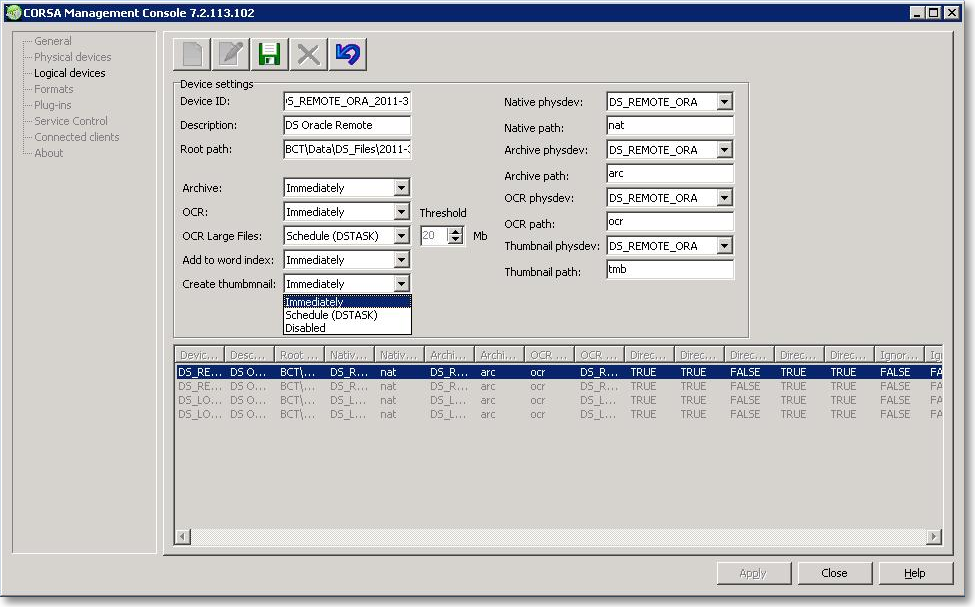The width and height of the screenshot is (975, 607).
Task: Click the OCR path field
Action: 670,221
